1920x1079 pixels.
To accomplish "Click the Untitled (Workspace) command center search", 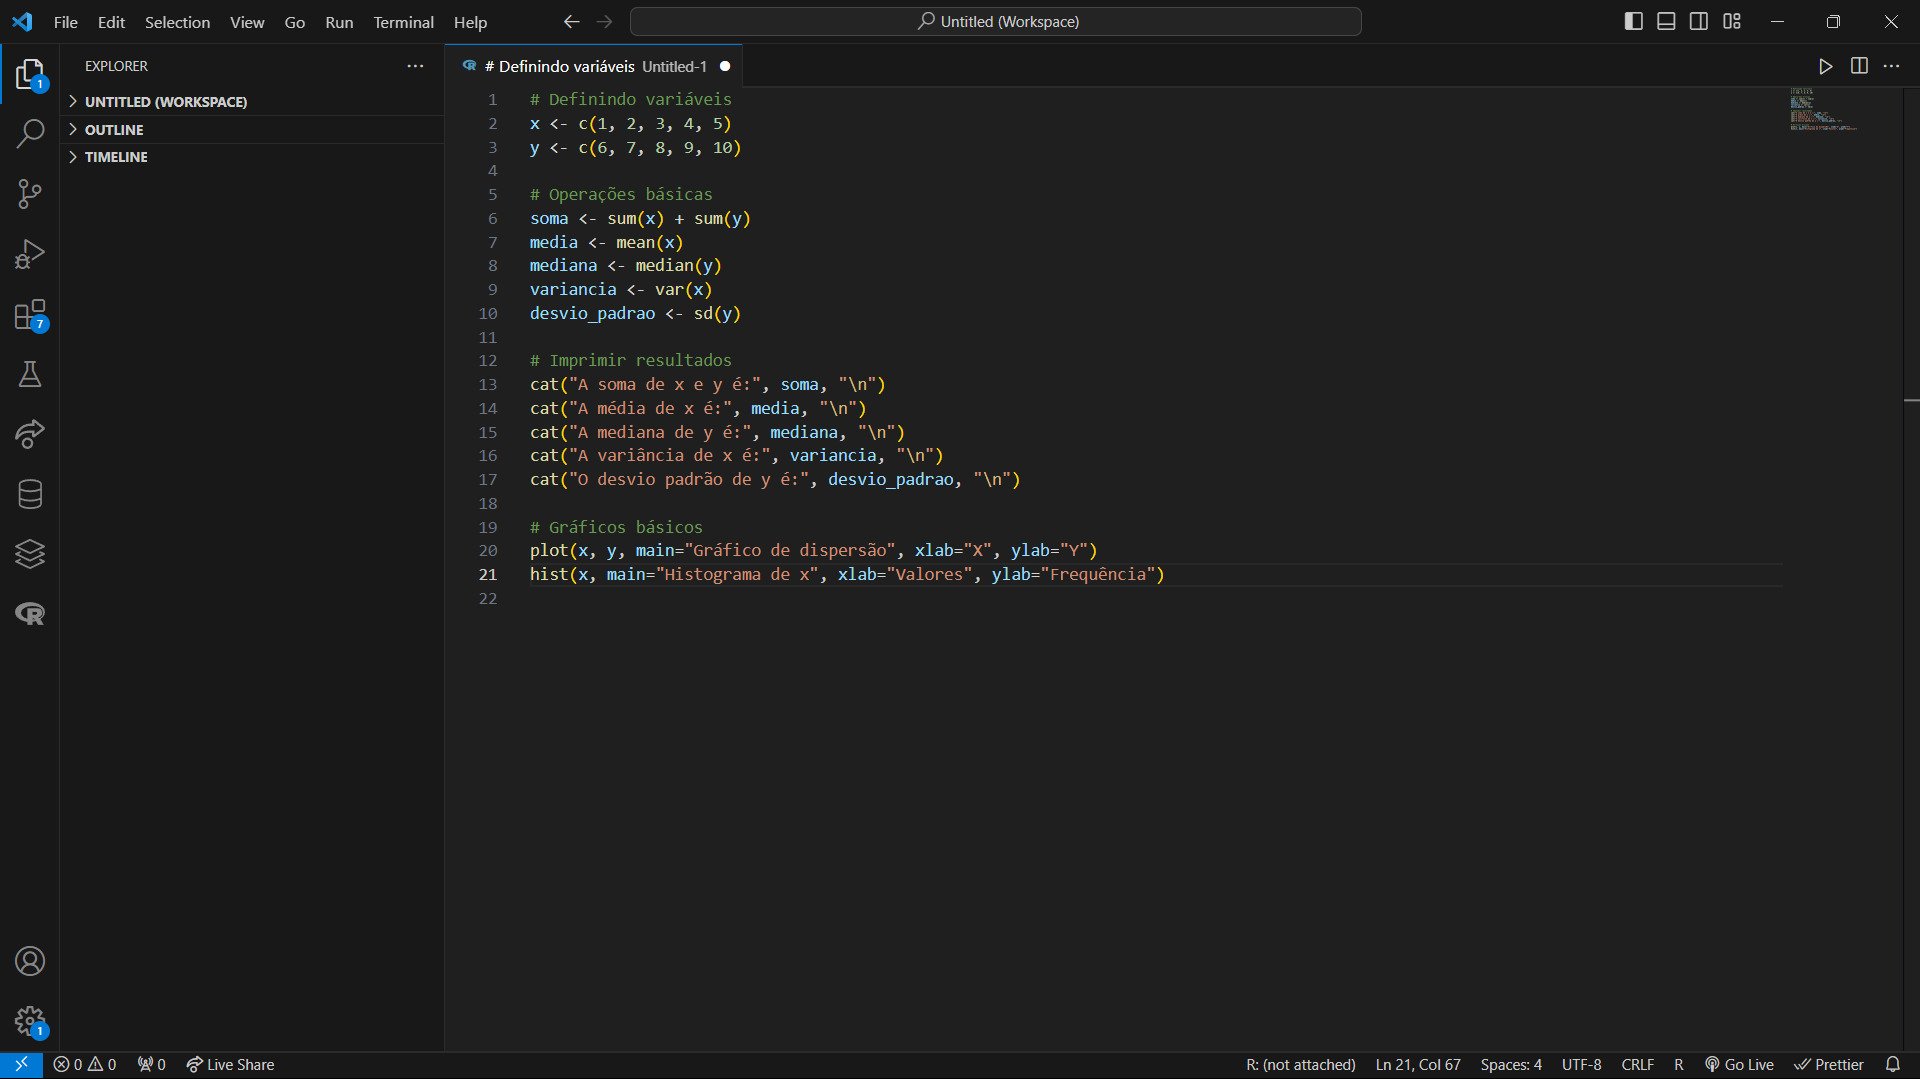I will [996, 21].
